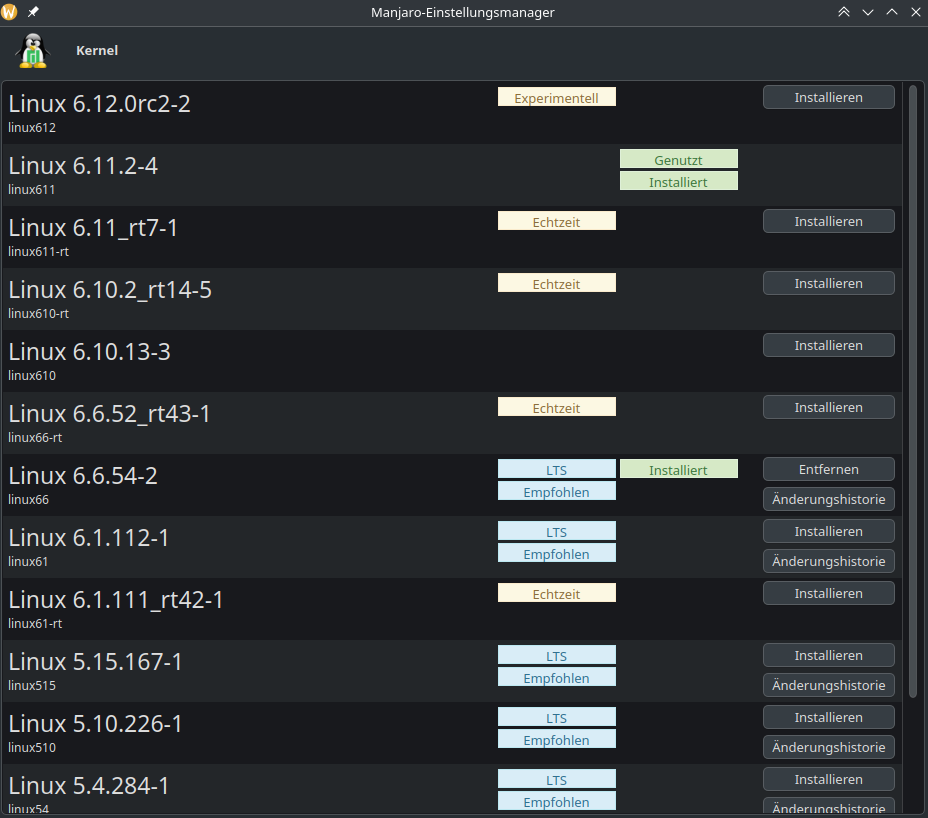928x818 pixels.
Task: Select the Linux 5.10.226-1 heading
Action: 95,724
